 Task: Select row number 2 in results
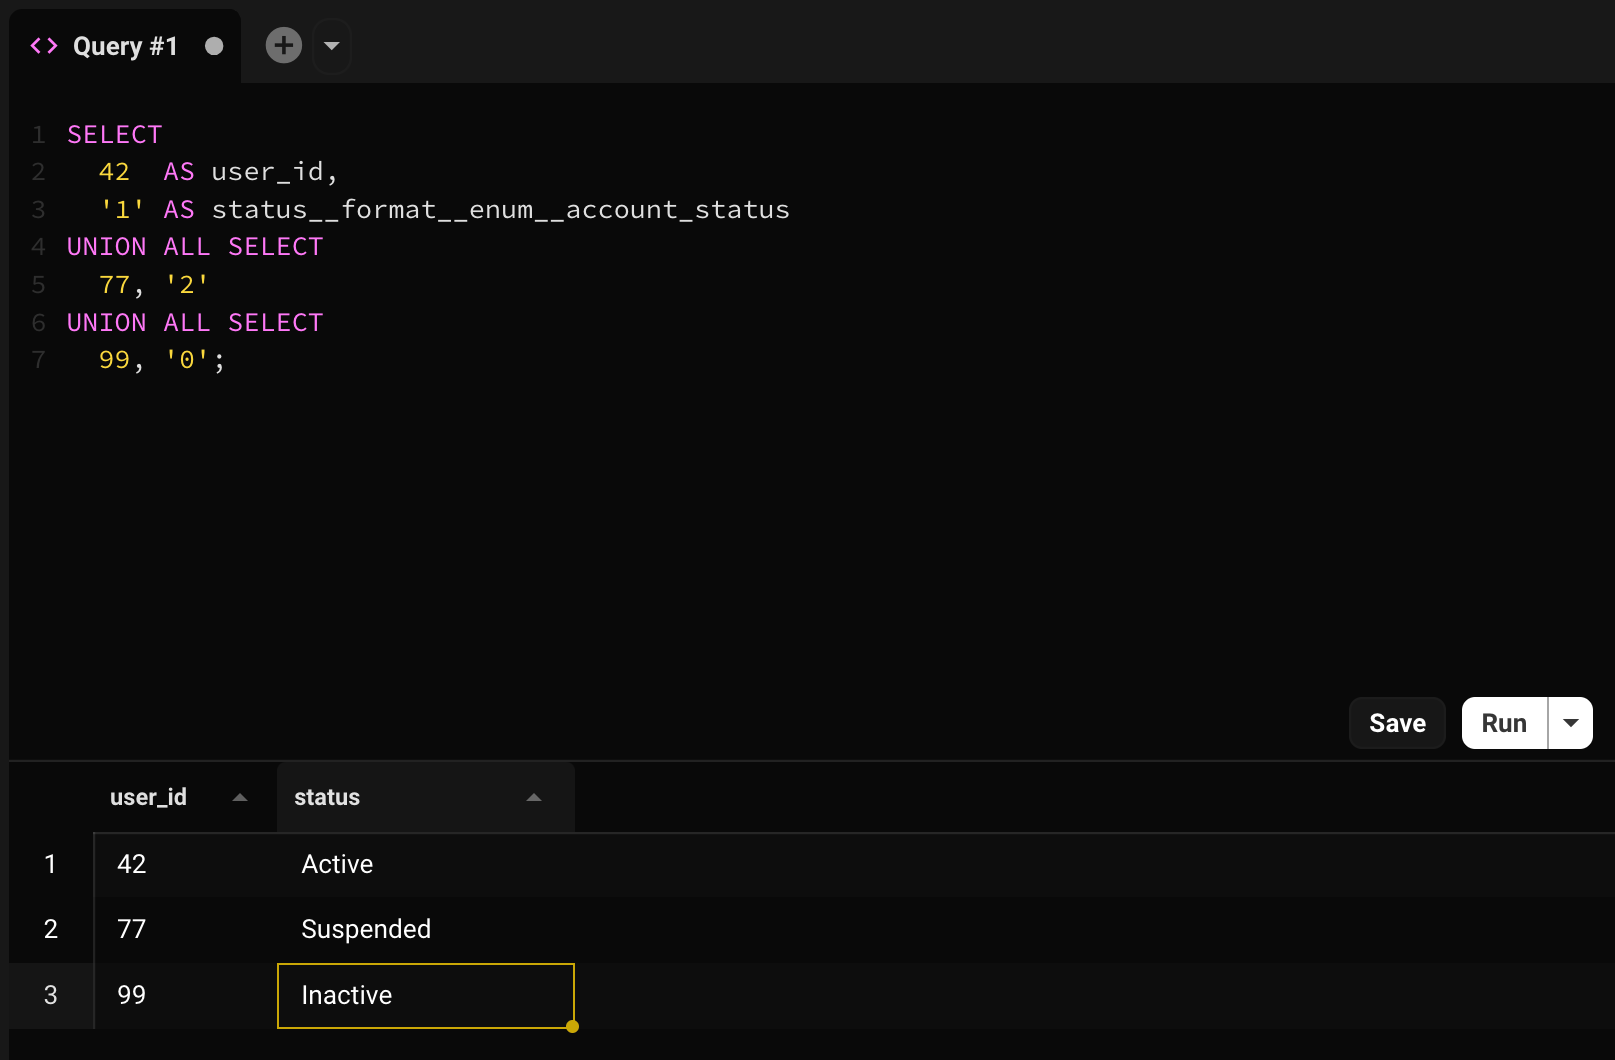[51, 930]
